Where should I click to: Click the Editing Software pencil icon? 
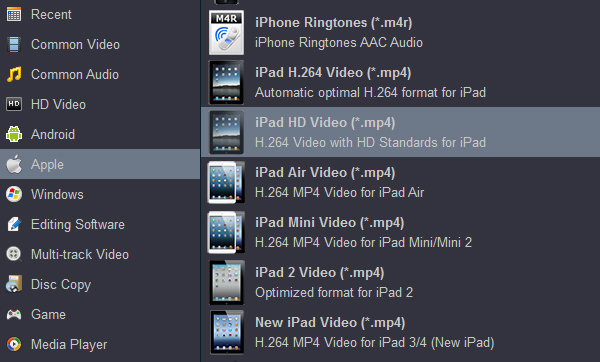coord(14,224)
